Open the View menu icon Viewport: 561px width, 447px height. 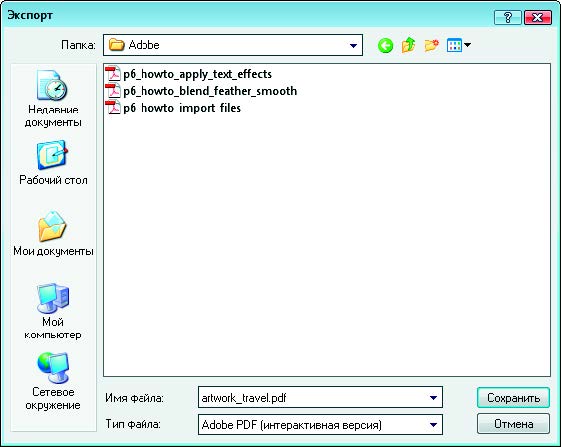(458, 45)
